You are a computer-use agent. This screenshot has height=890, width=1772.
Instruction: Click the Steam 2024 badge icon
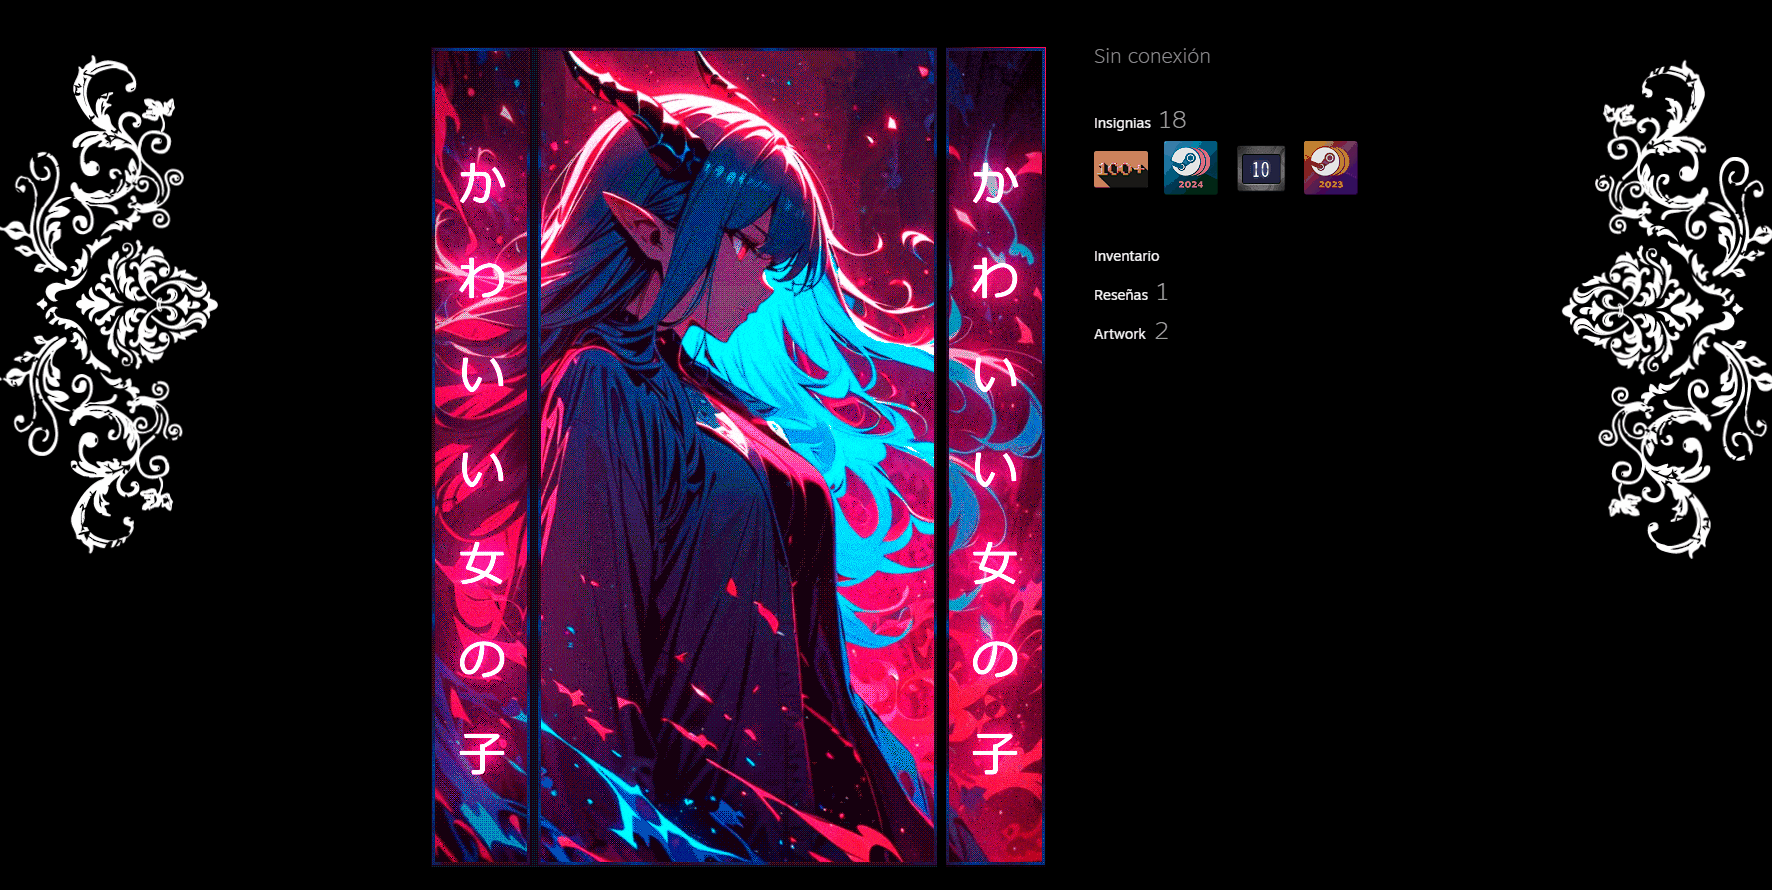coord(1190,168)
